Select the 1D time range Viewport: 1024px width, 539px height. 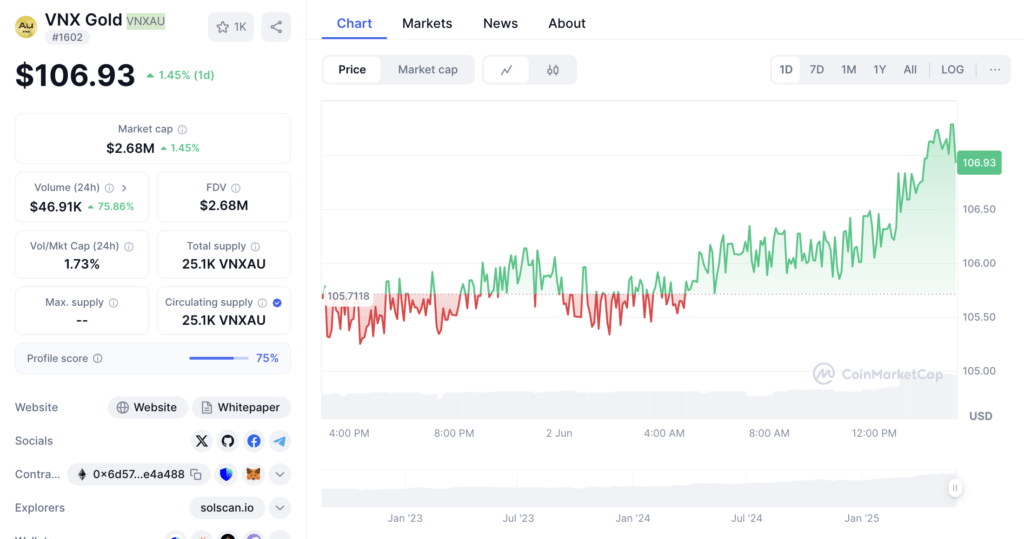(786, 70)
